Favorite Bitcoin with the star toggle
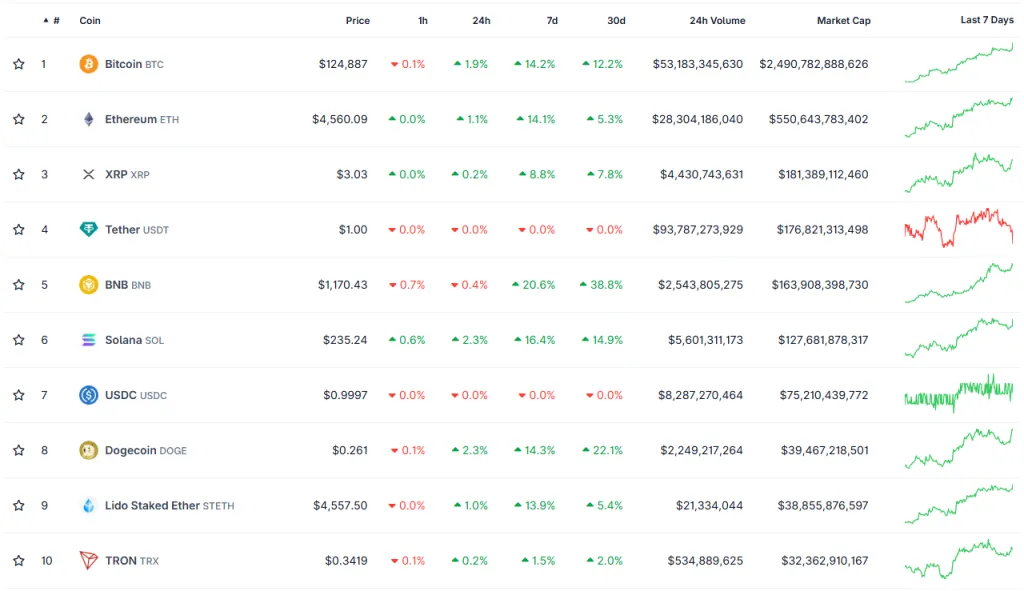 [19, 64]
